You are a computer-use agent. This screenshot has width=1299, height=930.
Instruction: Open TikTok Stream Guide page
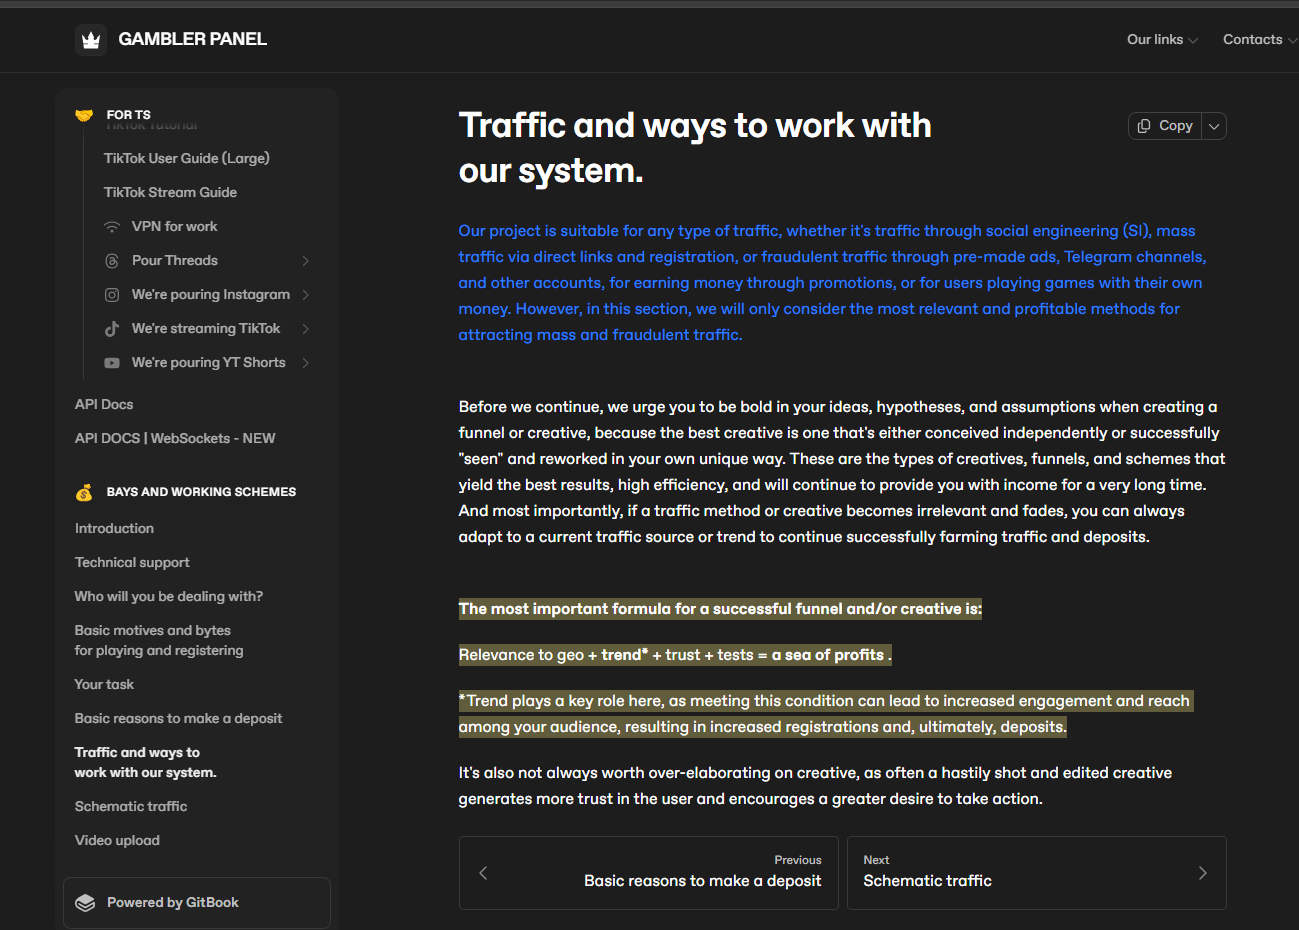click(170, 192)
